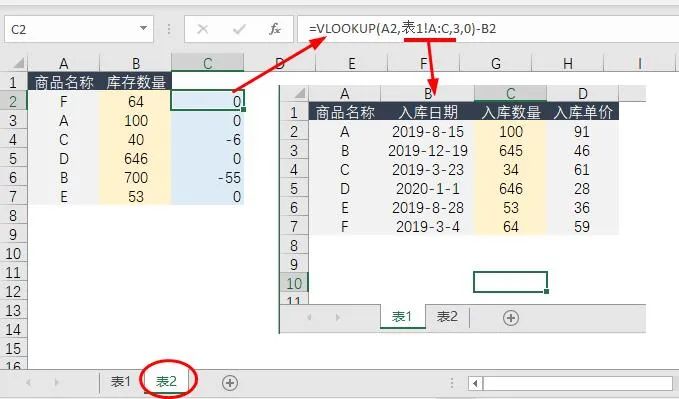Click the three-dot handle before scrollbar
The height and width of the screenshot is (399, 679).
[452, 383]
